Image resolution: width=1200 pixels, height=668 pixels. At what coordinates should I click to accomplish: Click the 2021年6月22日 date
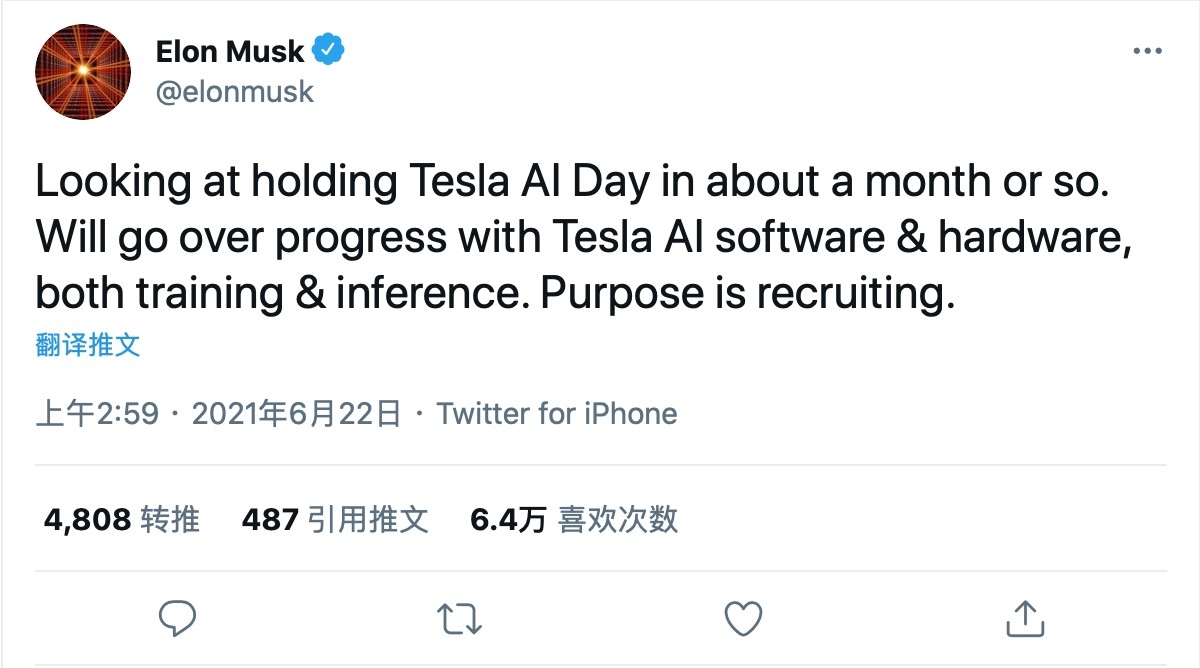coord(296,414)
